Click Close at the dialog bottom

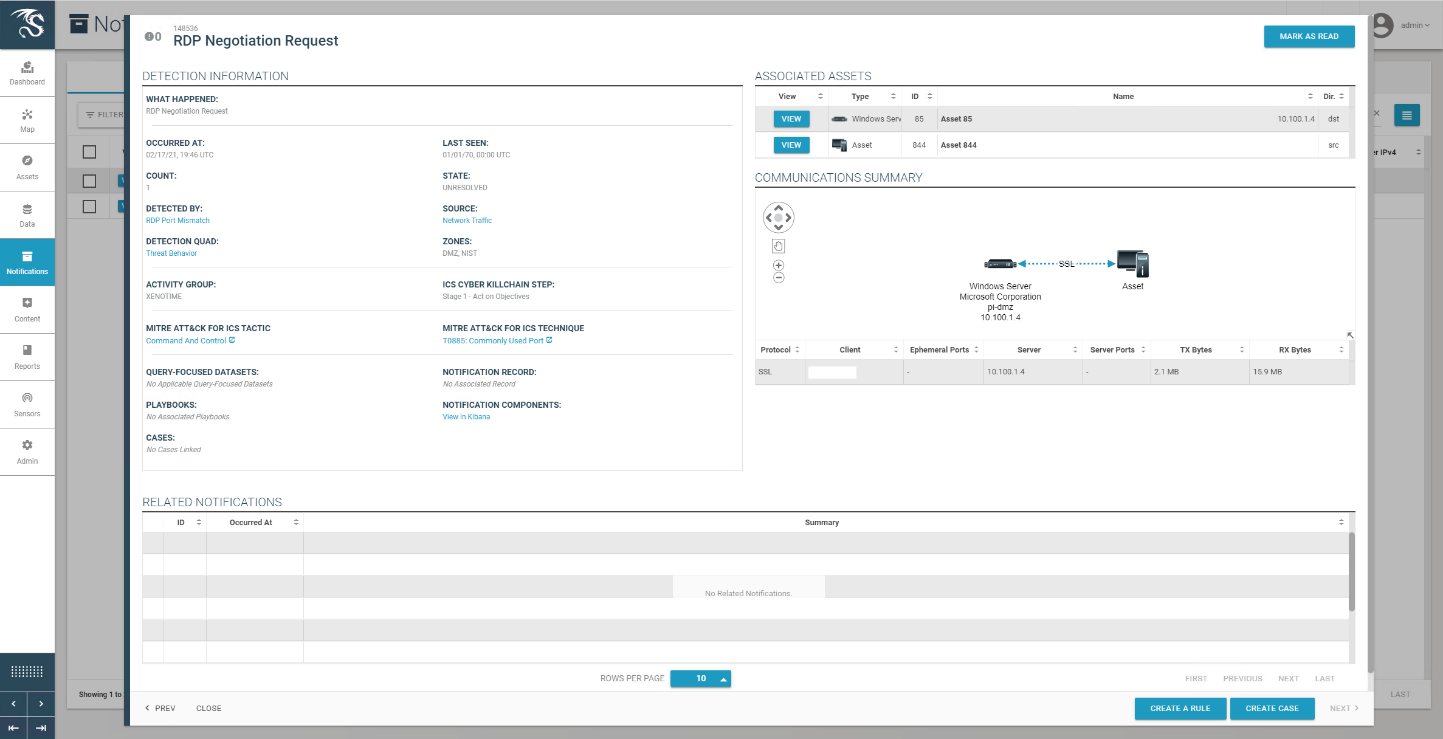point(209,708)
